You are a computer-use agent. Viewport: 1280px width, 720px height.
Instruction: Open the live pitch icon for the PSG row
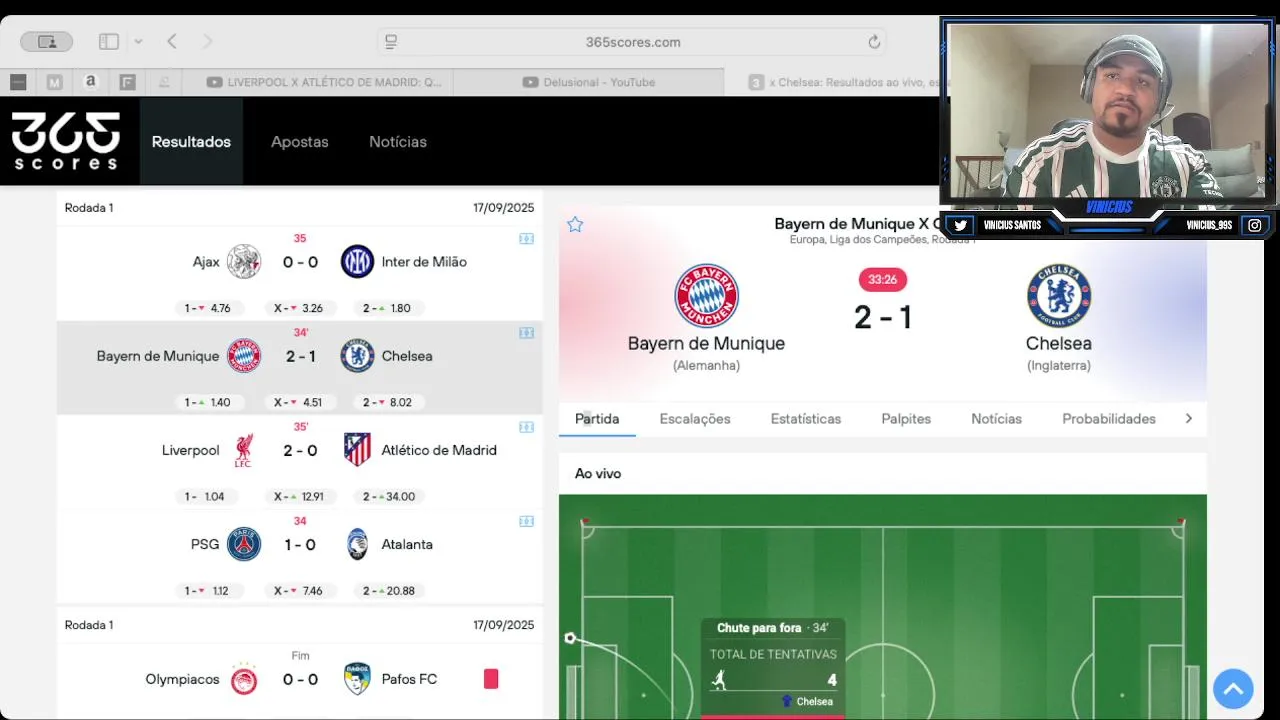(x=526, y=521)
